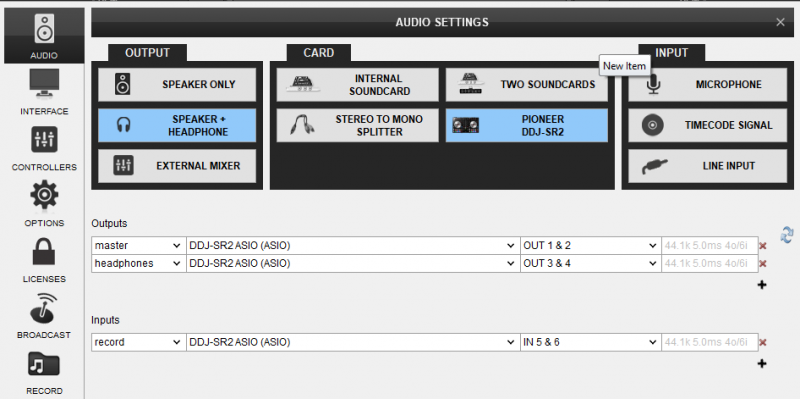The width and height of the screenshot is (800, 399).
Task: Open the IN 5 & 6 channel dropdown
Action: click(591, 342)
